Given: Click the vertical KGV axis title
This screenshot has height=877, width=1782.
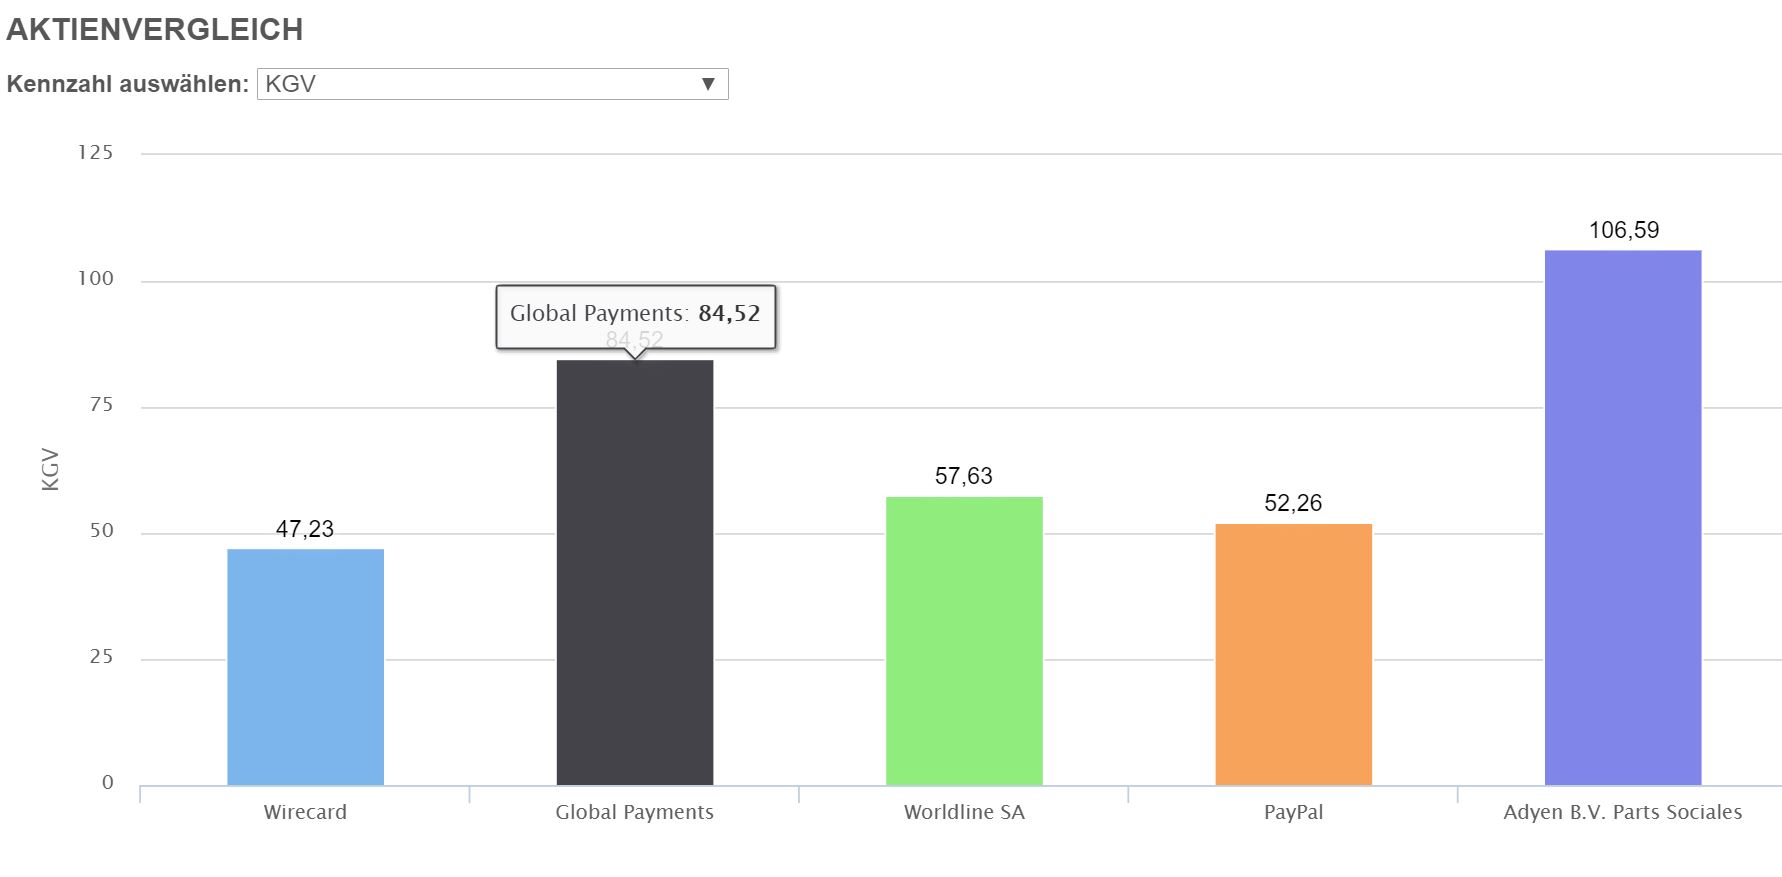Looking at the screenshot, I should pos(51,470).
